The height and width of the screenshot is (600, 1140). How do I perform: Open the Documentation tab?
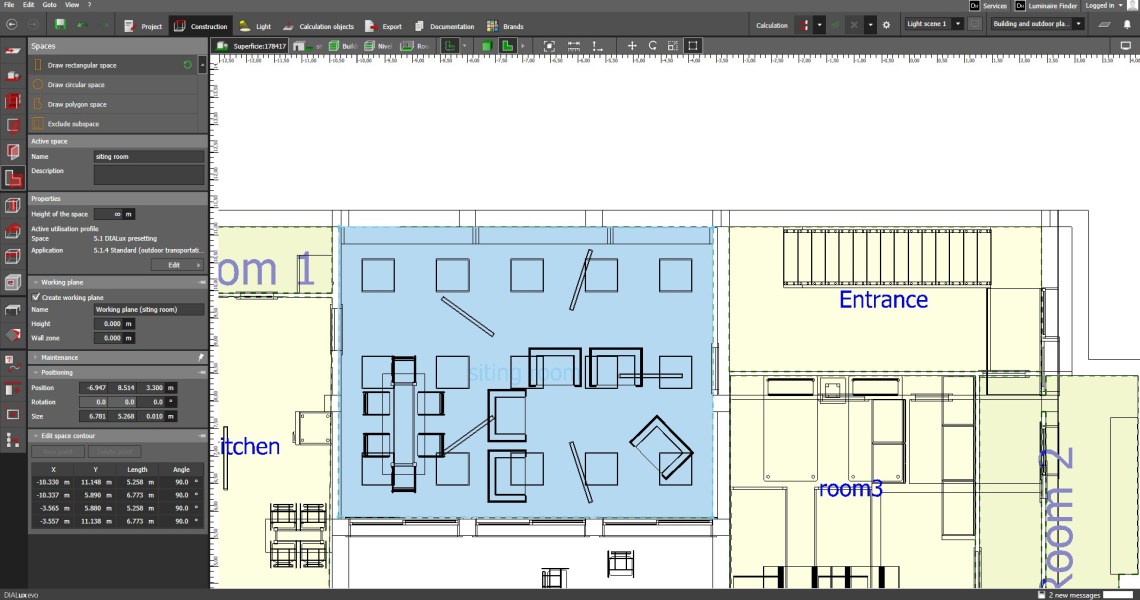445,26
